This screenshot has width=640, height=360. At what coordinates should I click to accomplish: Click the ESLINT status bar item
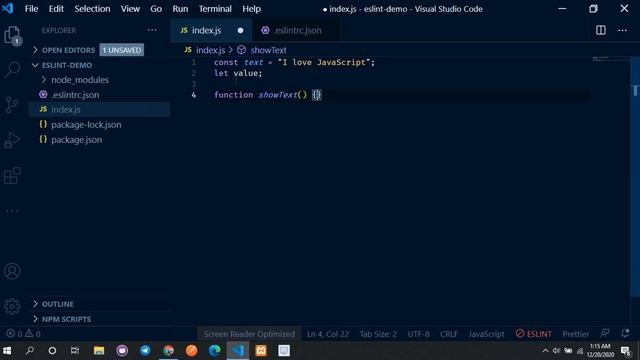tap(533, 334)
